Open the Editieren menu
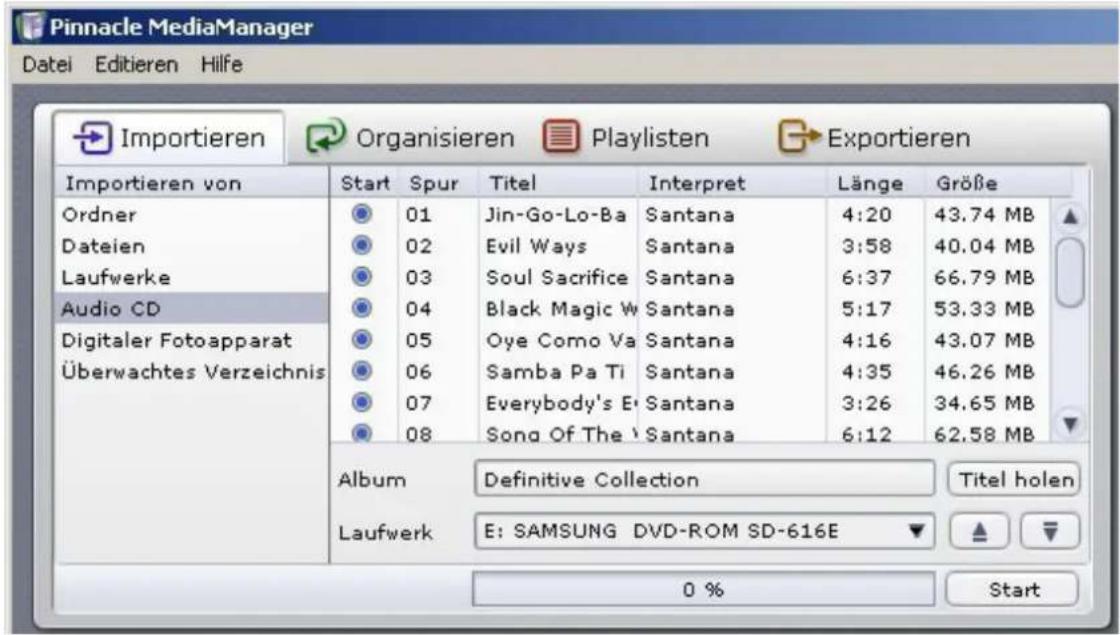The image size is (1120, 635). coord(136,64)
